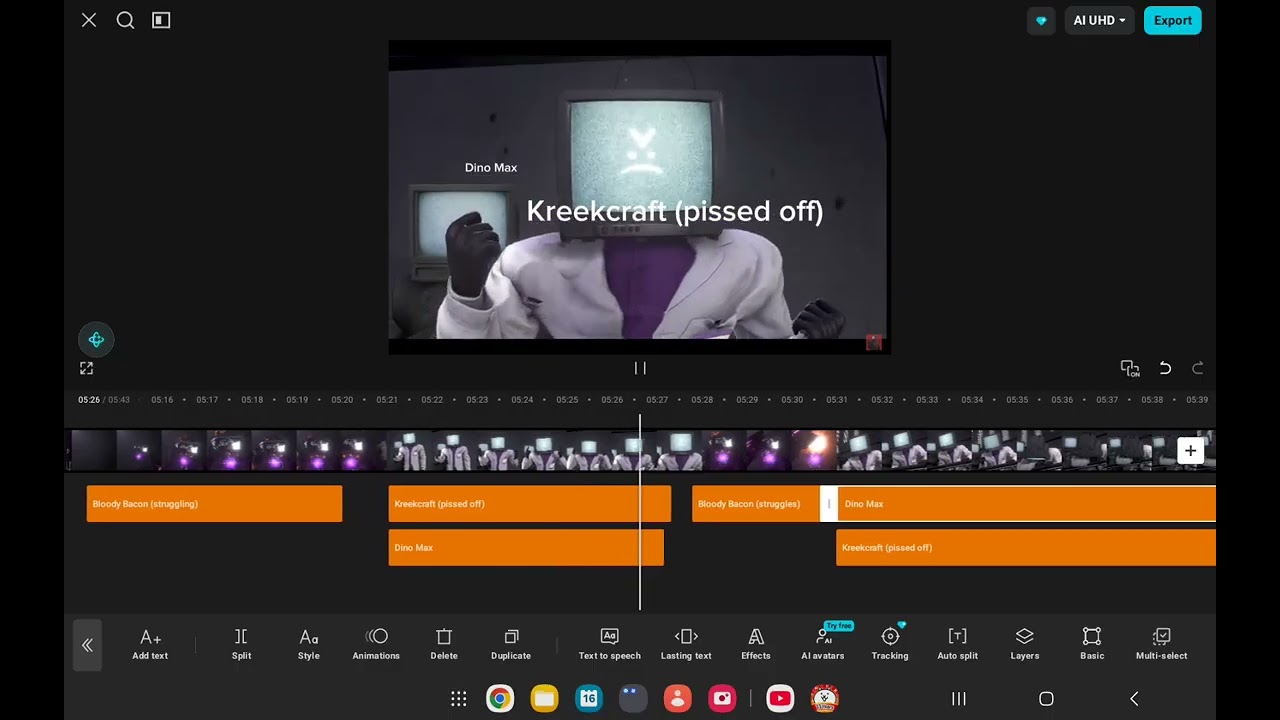
Task: Close the editor with the X icon
Action: pyautogui.click(x=89, y=20)
